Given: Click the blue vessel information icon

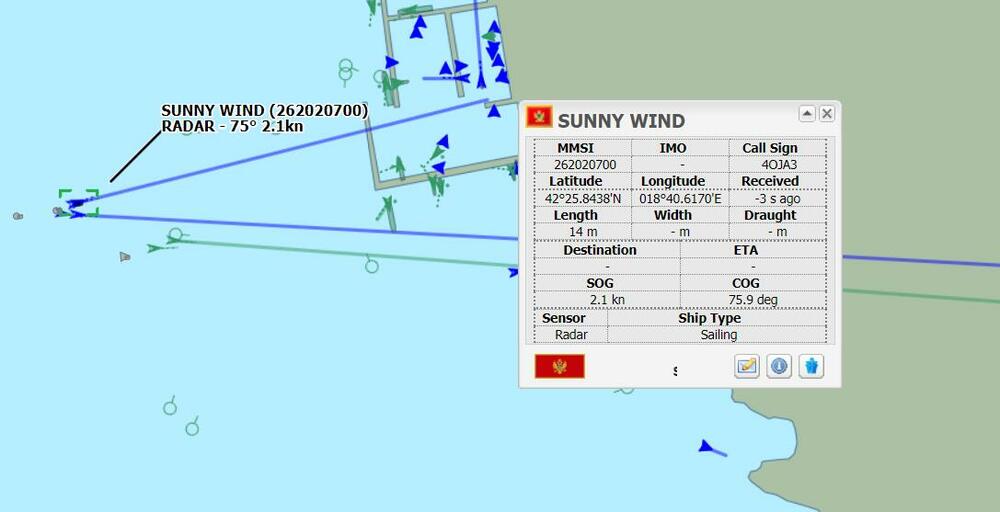Looking at the screenshot, I should click(779, 366).
